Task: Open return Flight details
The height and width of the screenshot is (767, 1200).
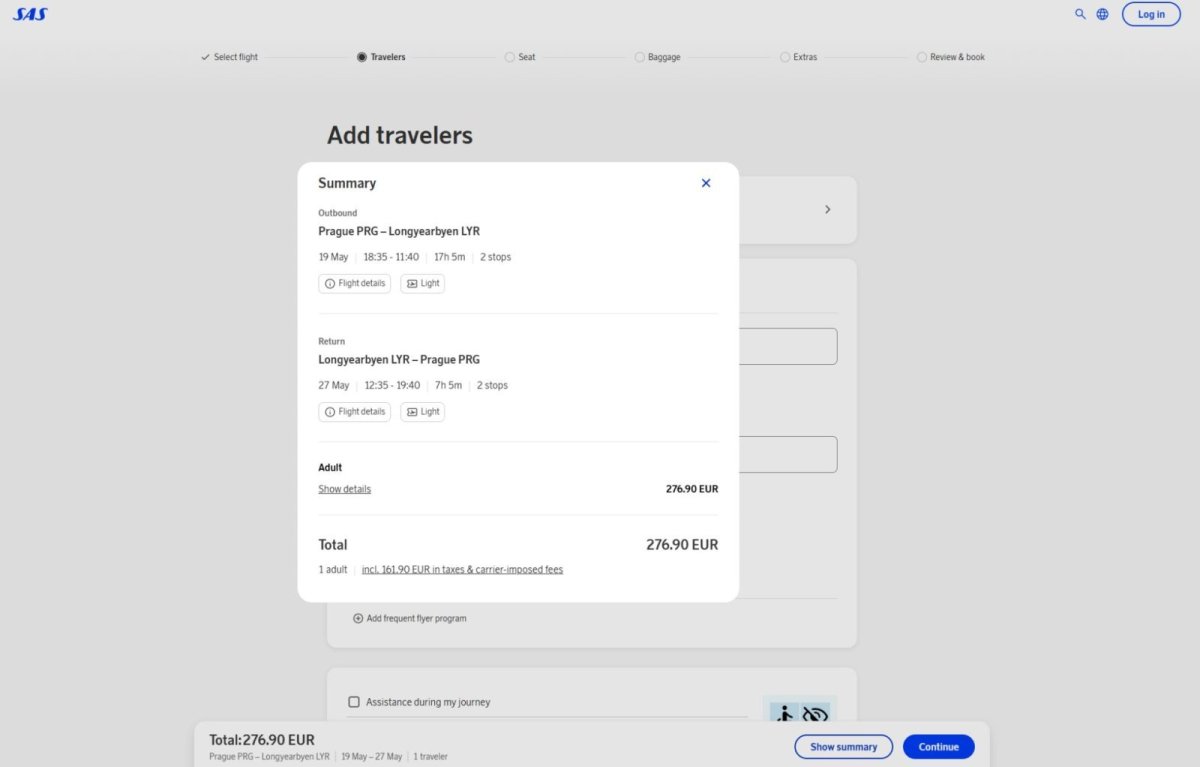Action: (x=354, y=411)
